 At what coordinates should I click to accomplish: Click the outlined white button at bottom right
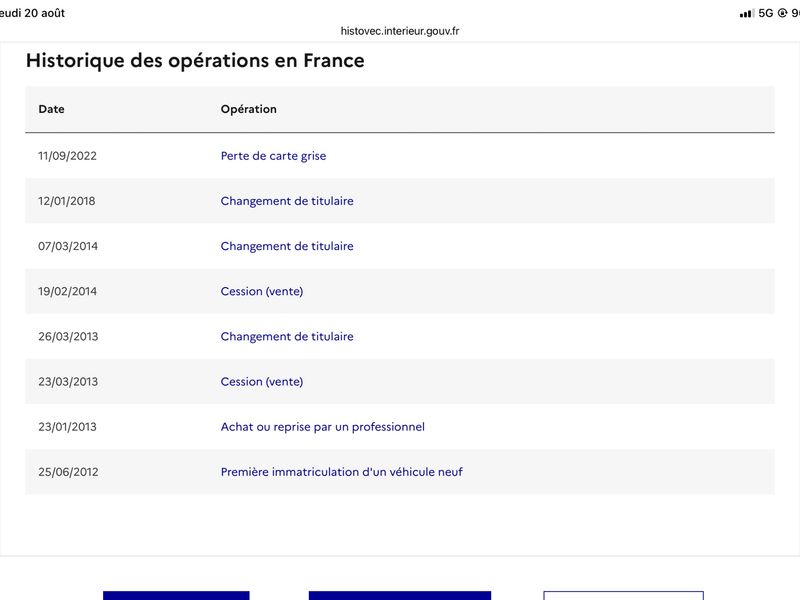tap(623, 595)
